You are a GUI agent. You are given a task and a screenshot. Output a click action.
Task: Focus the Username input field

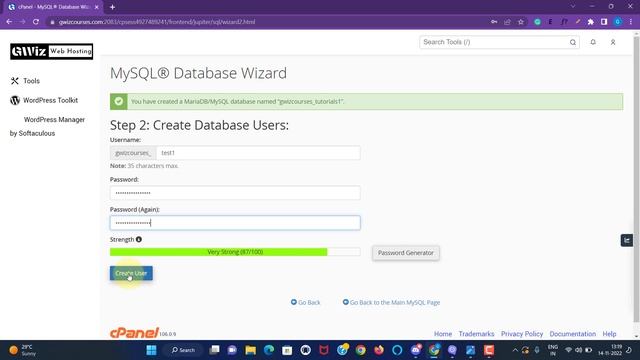click(258, 153)
